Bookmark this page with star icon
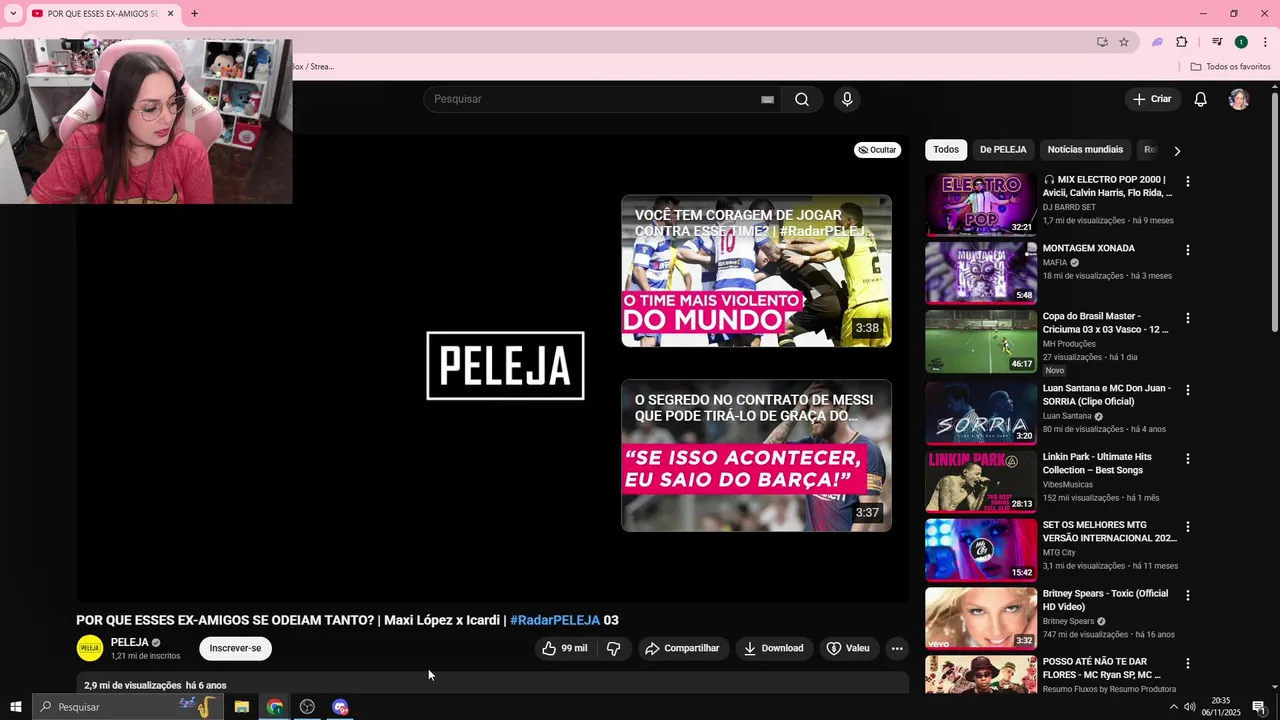The height and width of the screenshot is (720, 1280). coord(1124,42)
